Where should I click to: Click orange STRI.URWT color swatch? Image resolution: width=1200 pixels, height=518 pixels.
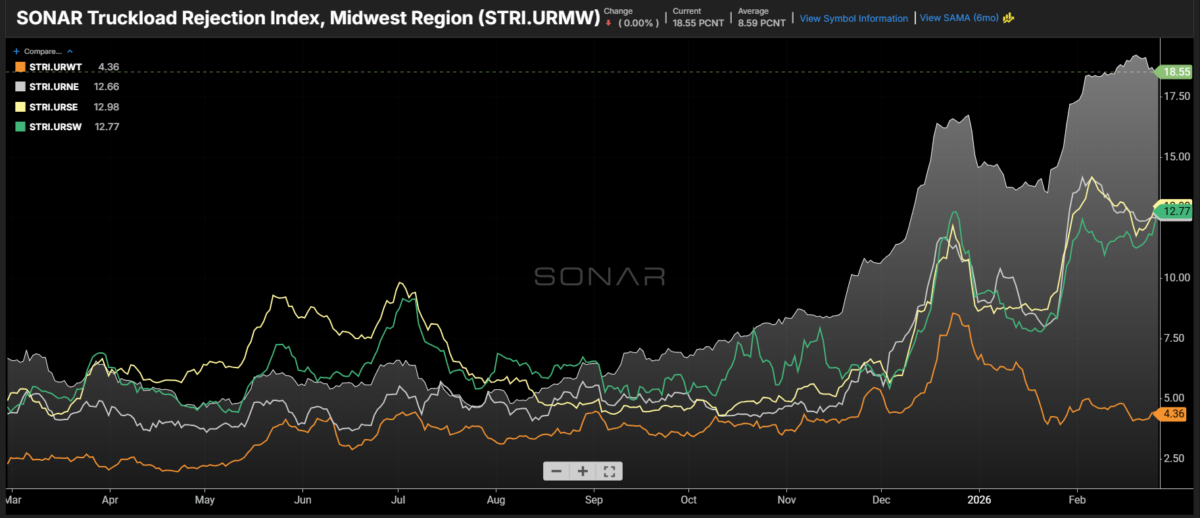tap(19, 67)
